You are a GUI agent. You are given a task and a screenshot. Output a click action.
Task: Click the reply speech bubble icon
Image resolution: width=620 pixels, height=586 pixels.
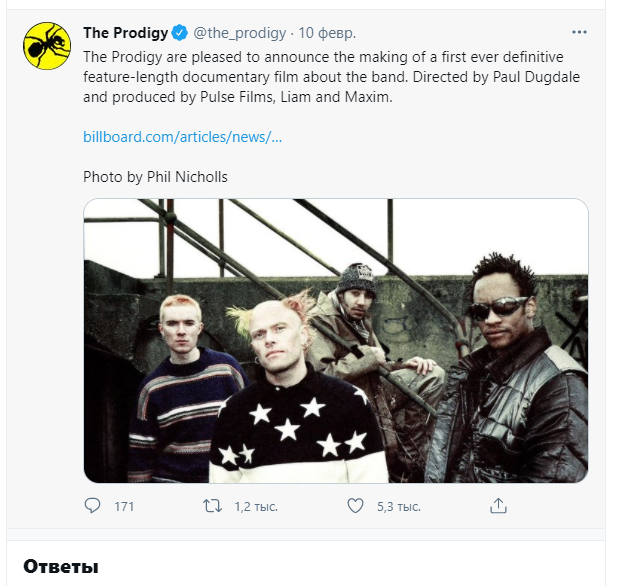click(x=93, y=506)
